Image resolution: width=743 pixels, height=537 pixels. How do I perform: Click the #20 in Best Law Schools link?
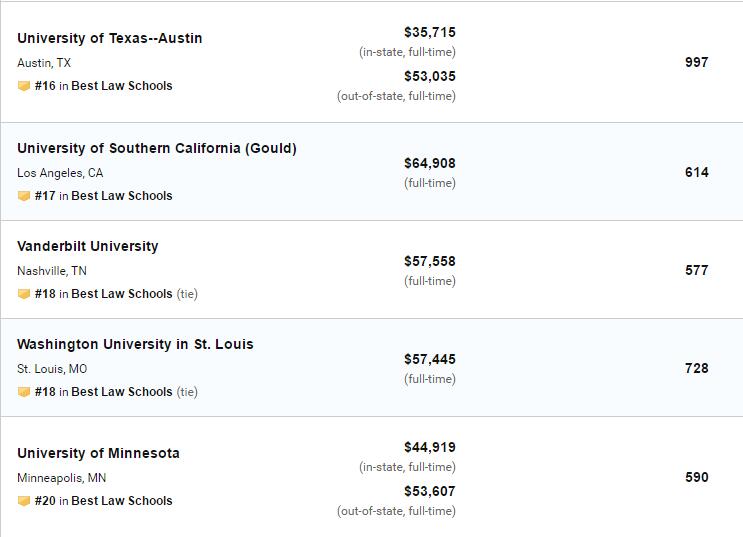pyautogui.click(x=103, y=501)
